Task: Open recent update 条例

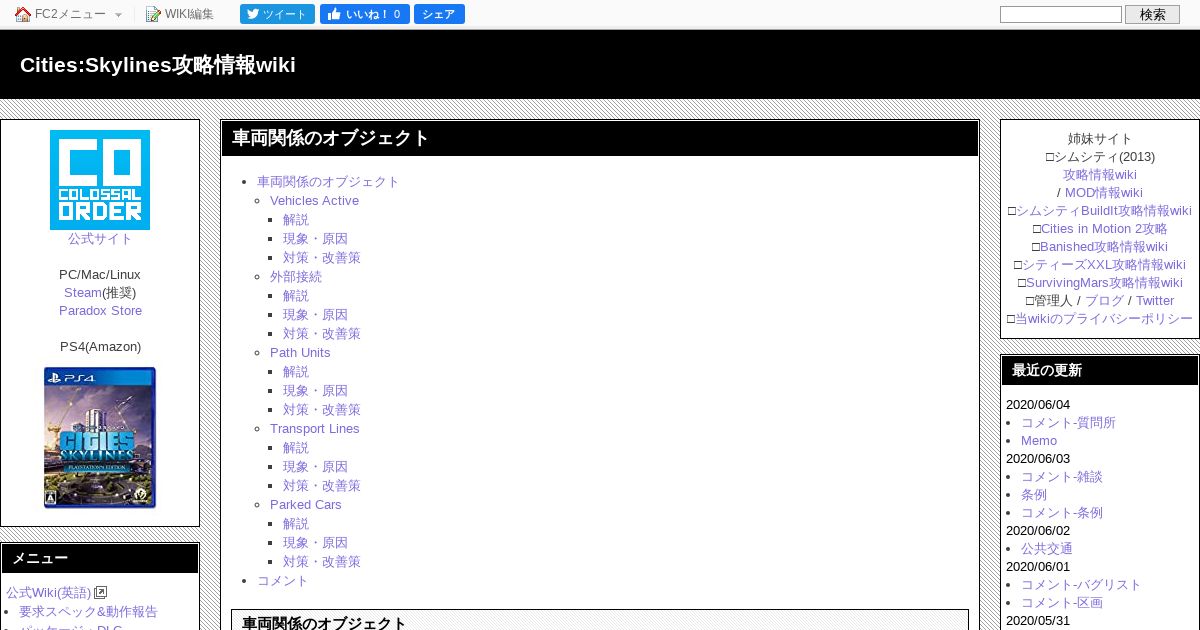Action: click(1034, 495)
